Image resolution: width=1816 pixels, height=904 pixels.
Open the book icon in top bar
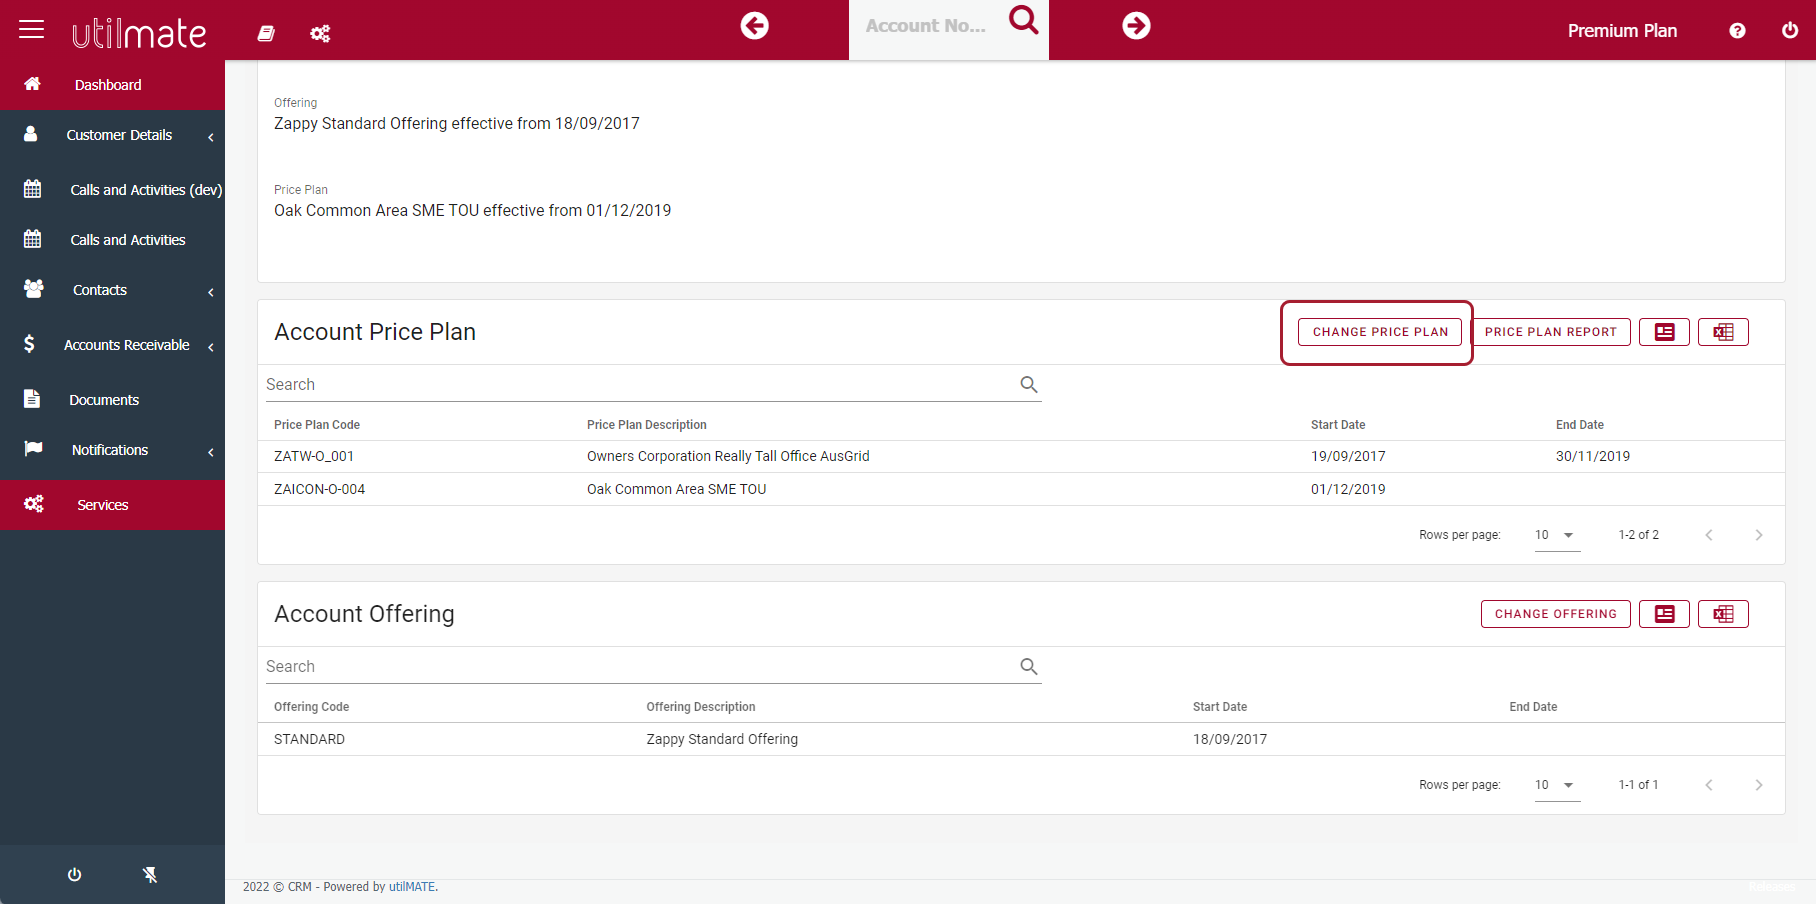tap(266, 33)
